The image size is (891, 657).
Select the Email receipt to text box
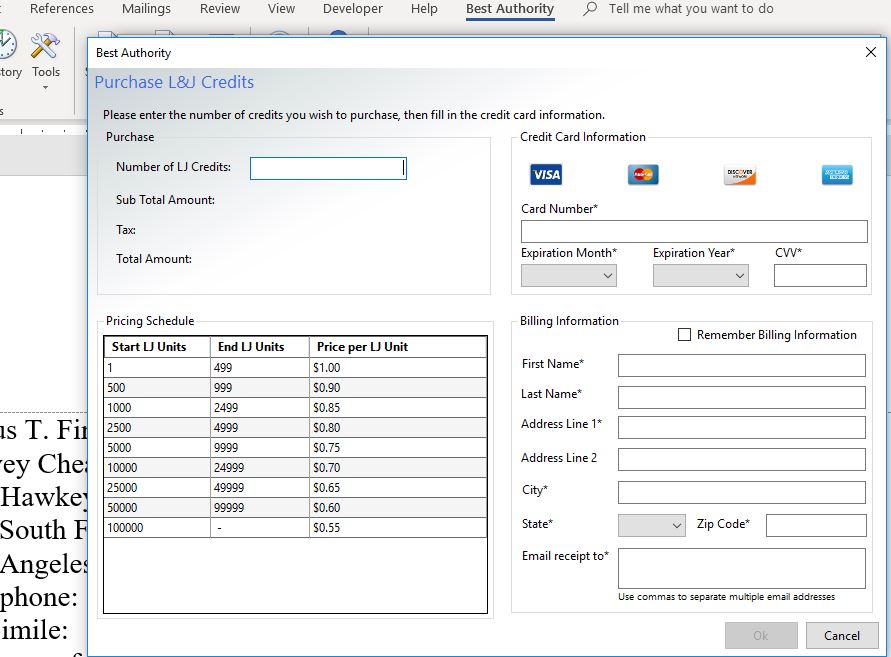click(741, 568)
